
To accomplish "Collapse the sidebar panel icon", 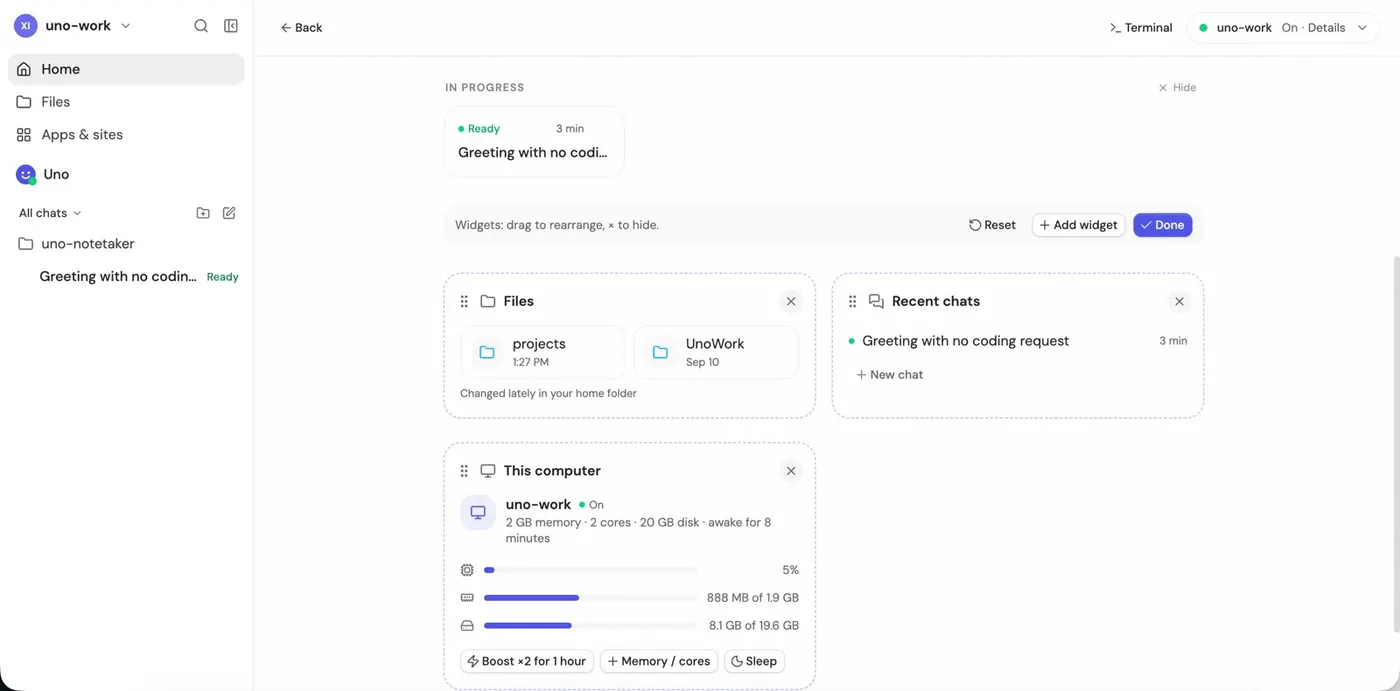I will (x=231, y=26).
